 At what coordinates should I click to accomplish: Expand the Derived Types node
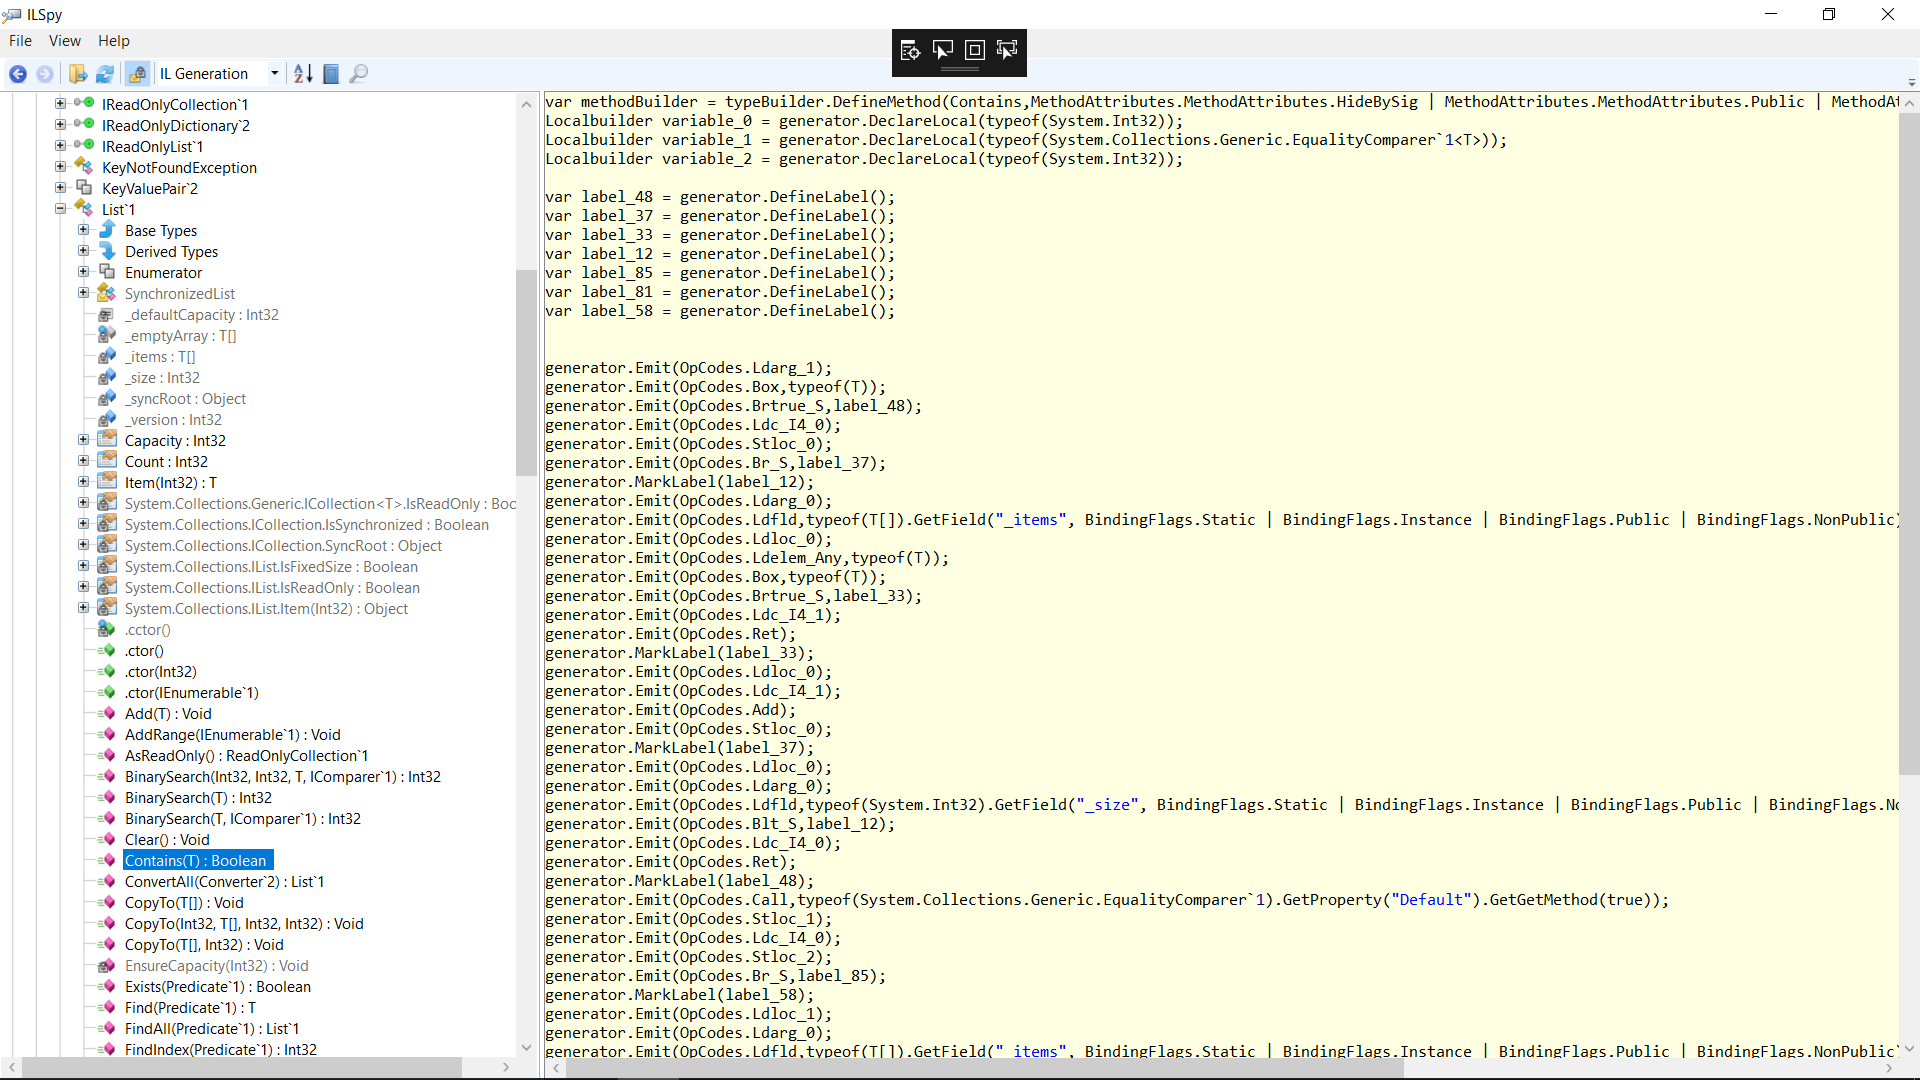[x=84, y=251]
